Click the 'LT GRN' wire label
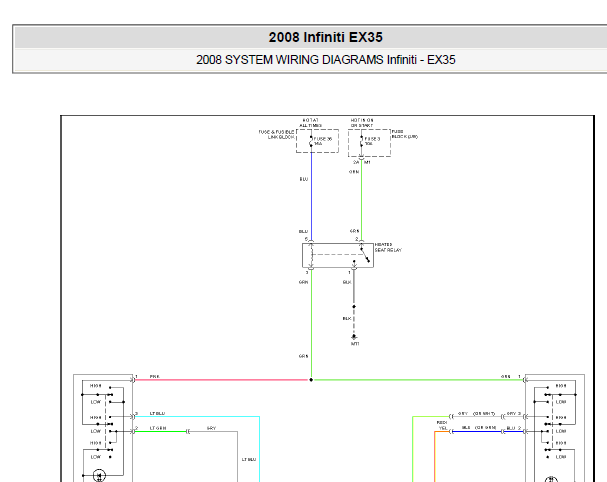 [x=158, y=428]
